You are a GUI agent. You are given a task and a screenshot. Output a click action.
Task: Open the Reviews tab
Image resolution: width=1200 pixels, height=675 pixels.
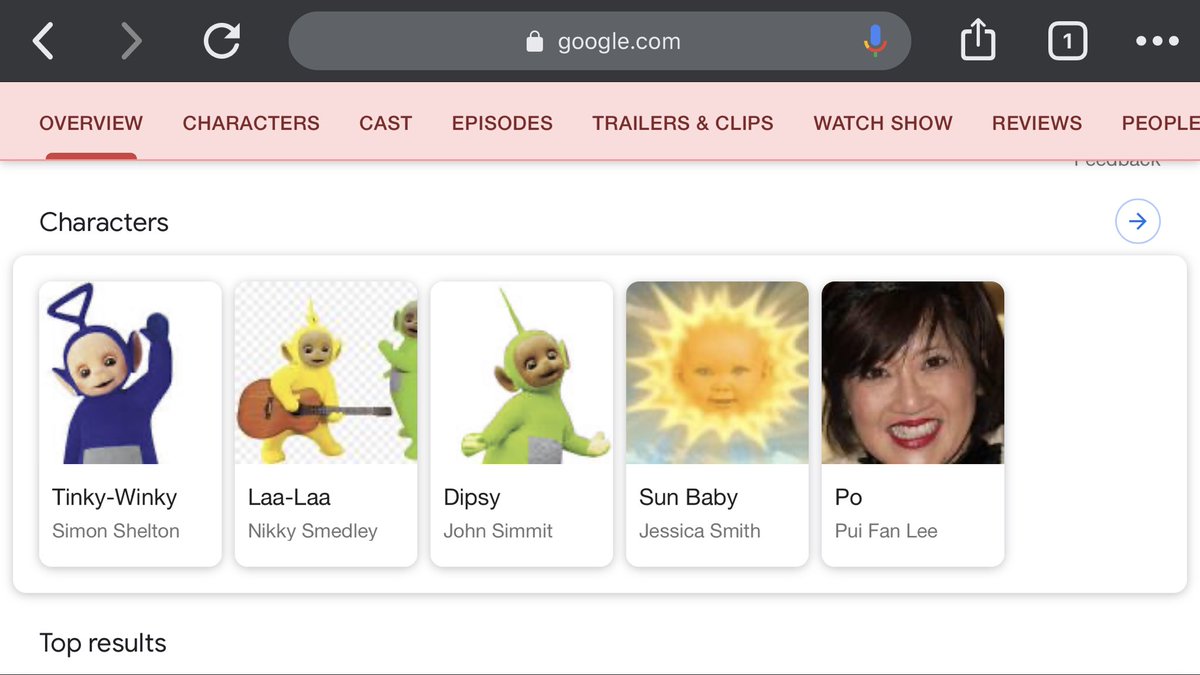1037,123
